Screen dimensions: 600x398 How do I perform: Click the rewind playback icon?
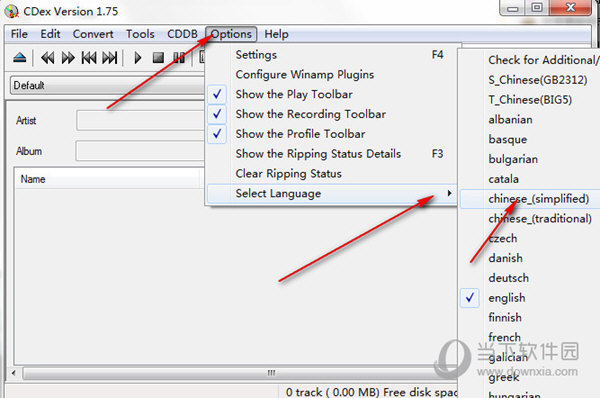pyautogui.click(x=47, y=58)
